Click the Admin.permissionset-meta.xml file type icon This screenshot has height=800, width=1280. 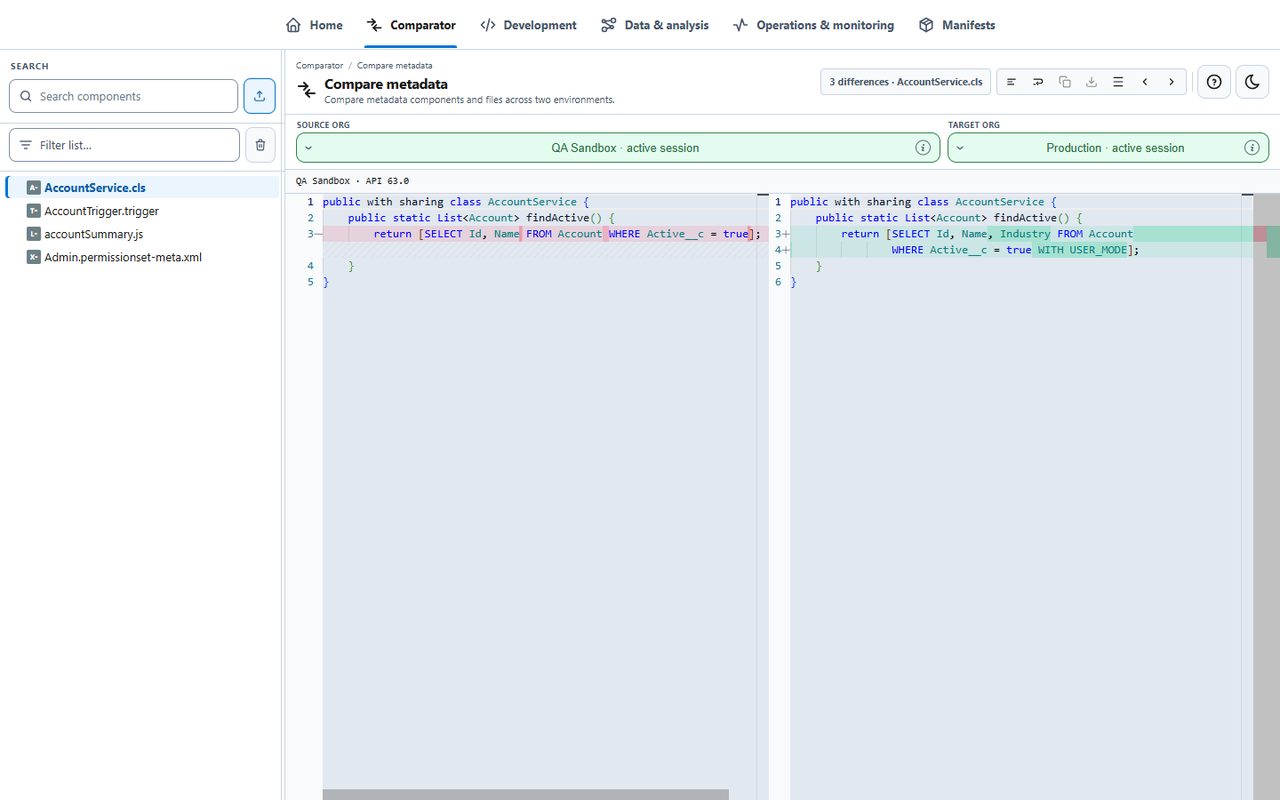[x=34, y=257]
